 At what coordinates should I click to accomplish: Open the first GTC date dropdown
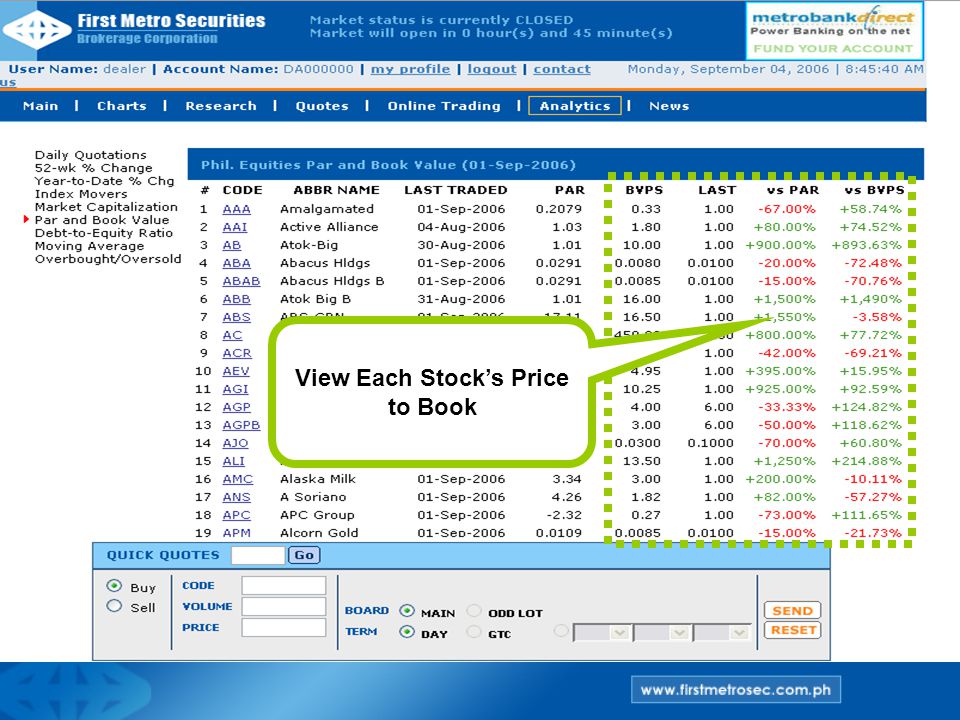[601, 632]
